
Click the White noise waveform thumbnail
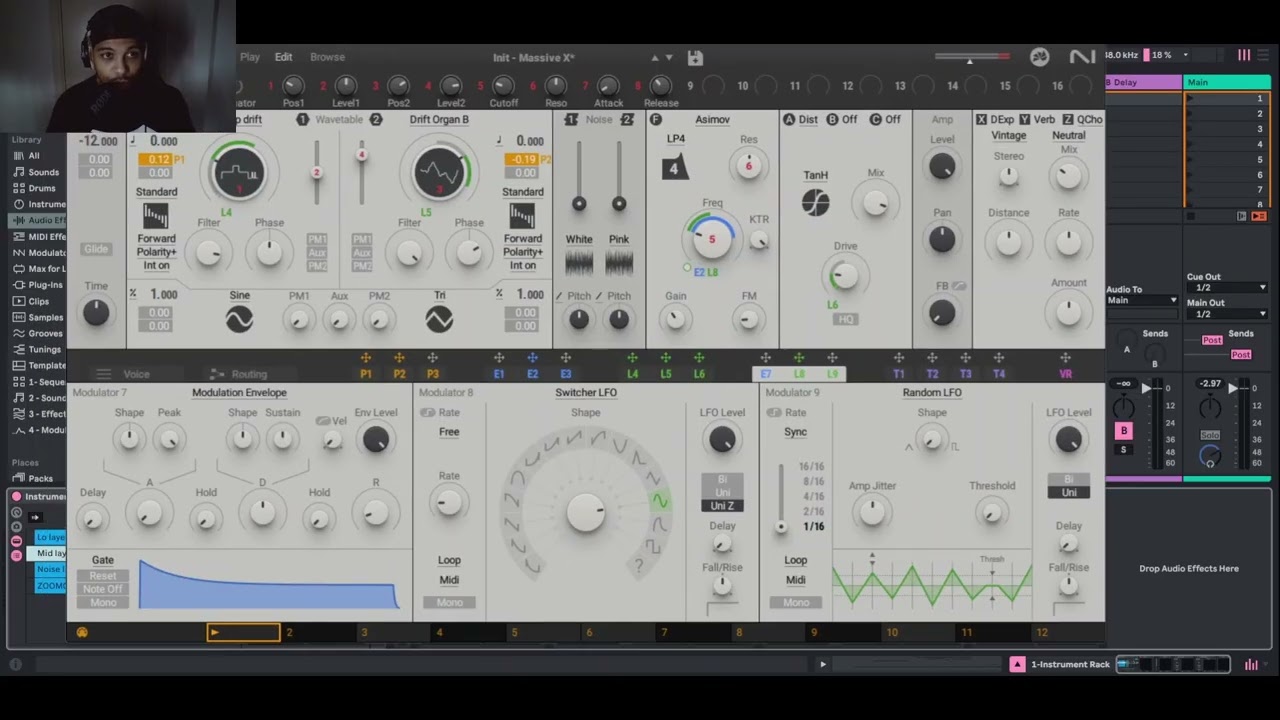(x=579, y=262)
